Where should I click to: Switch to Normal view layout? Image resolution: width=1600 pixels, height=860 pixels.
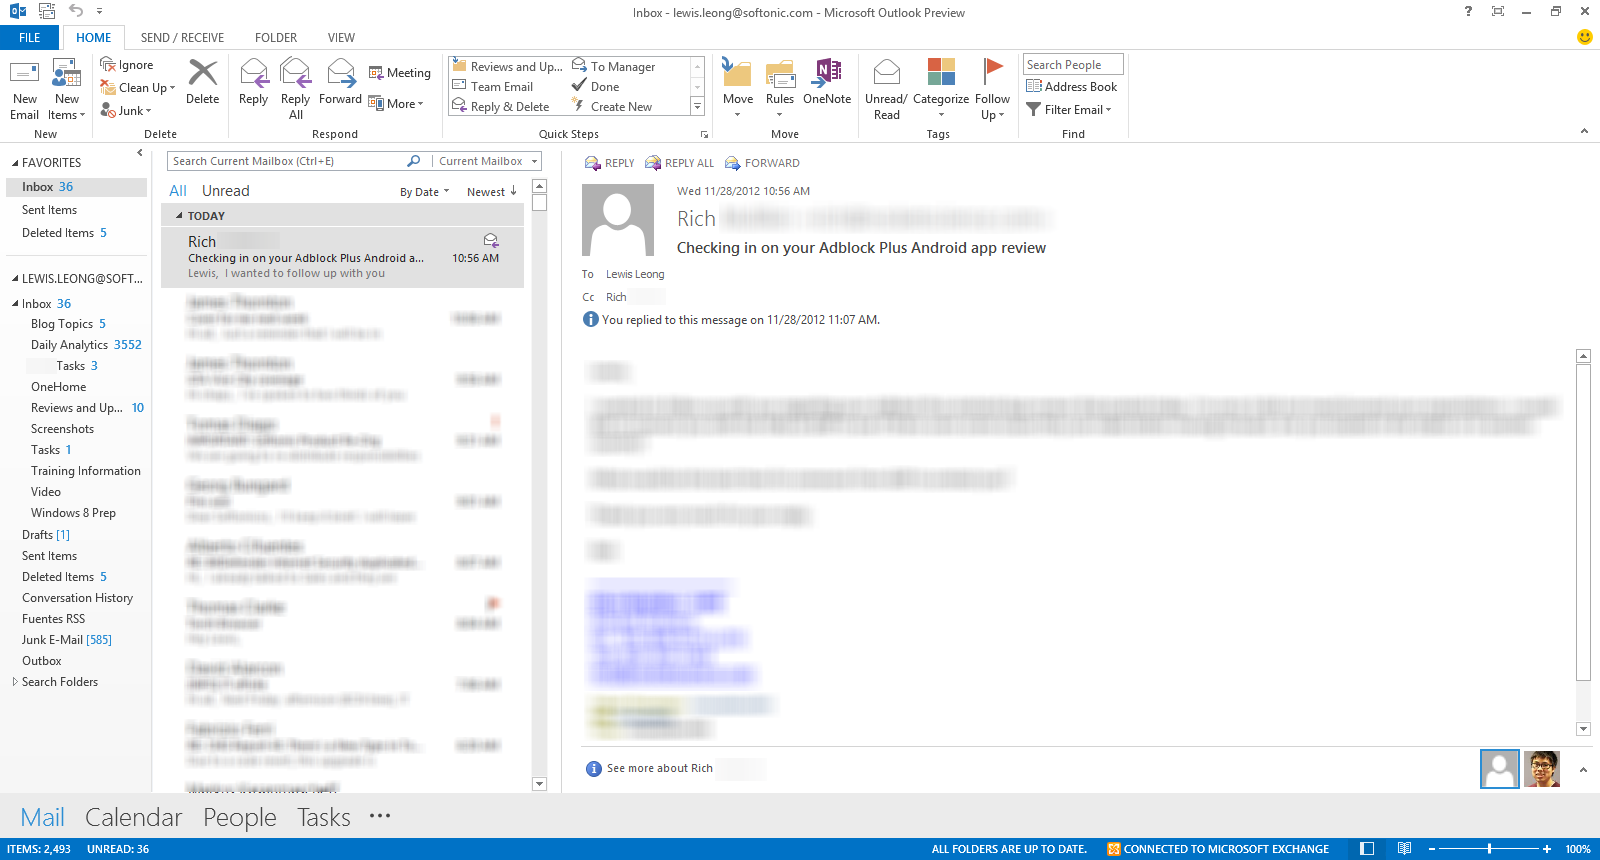pyautogui.click(x=1367, y=849)
